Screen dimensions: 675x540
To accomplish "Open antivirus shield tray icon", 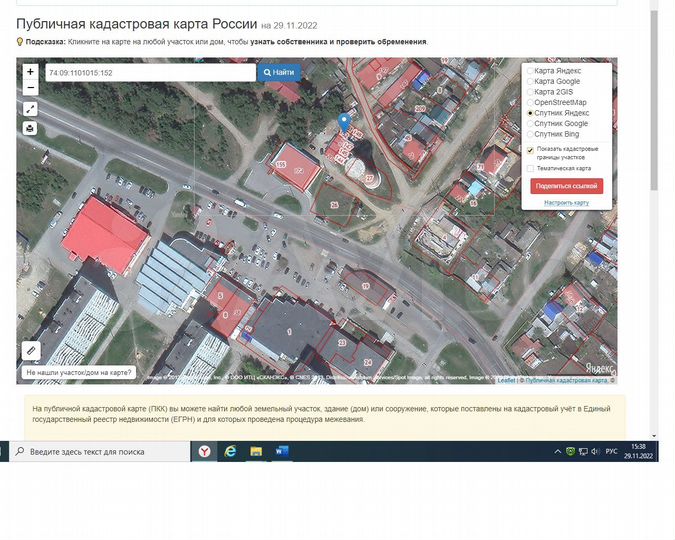I will 570,452.
